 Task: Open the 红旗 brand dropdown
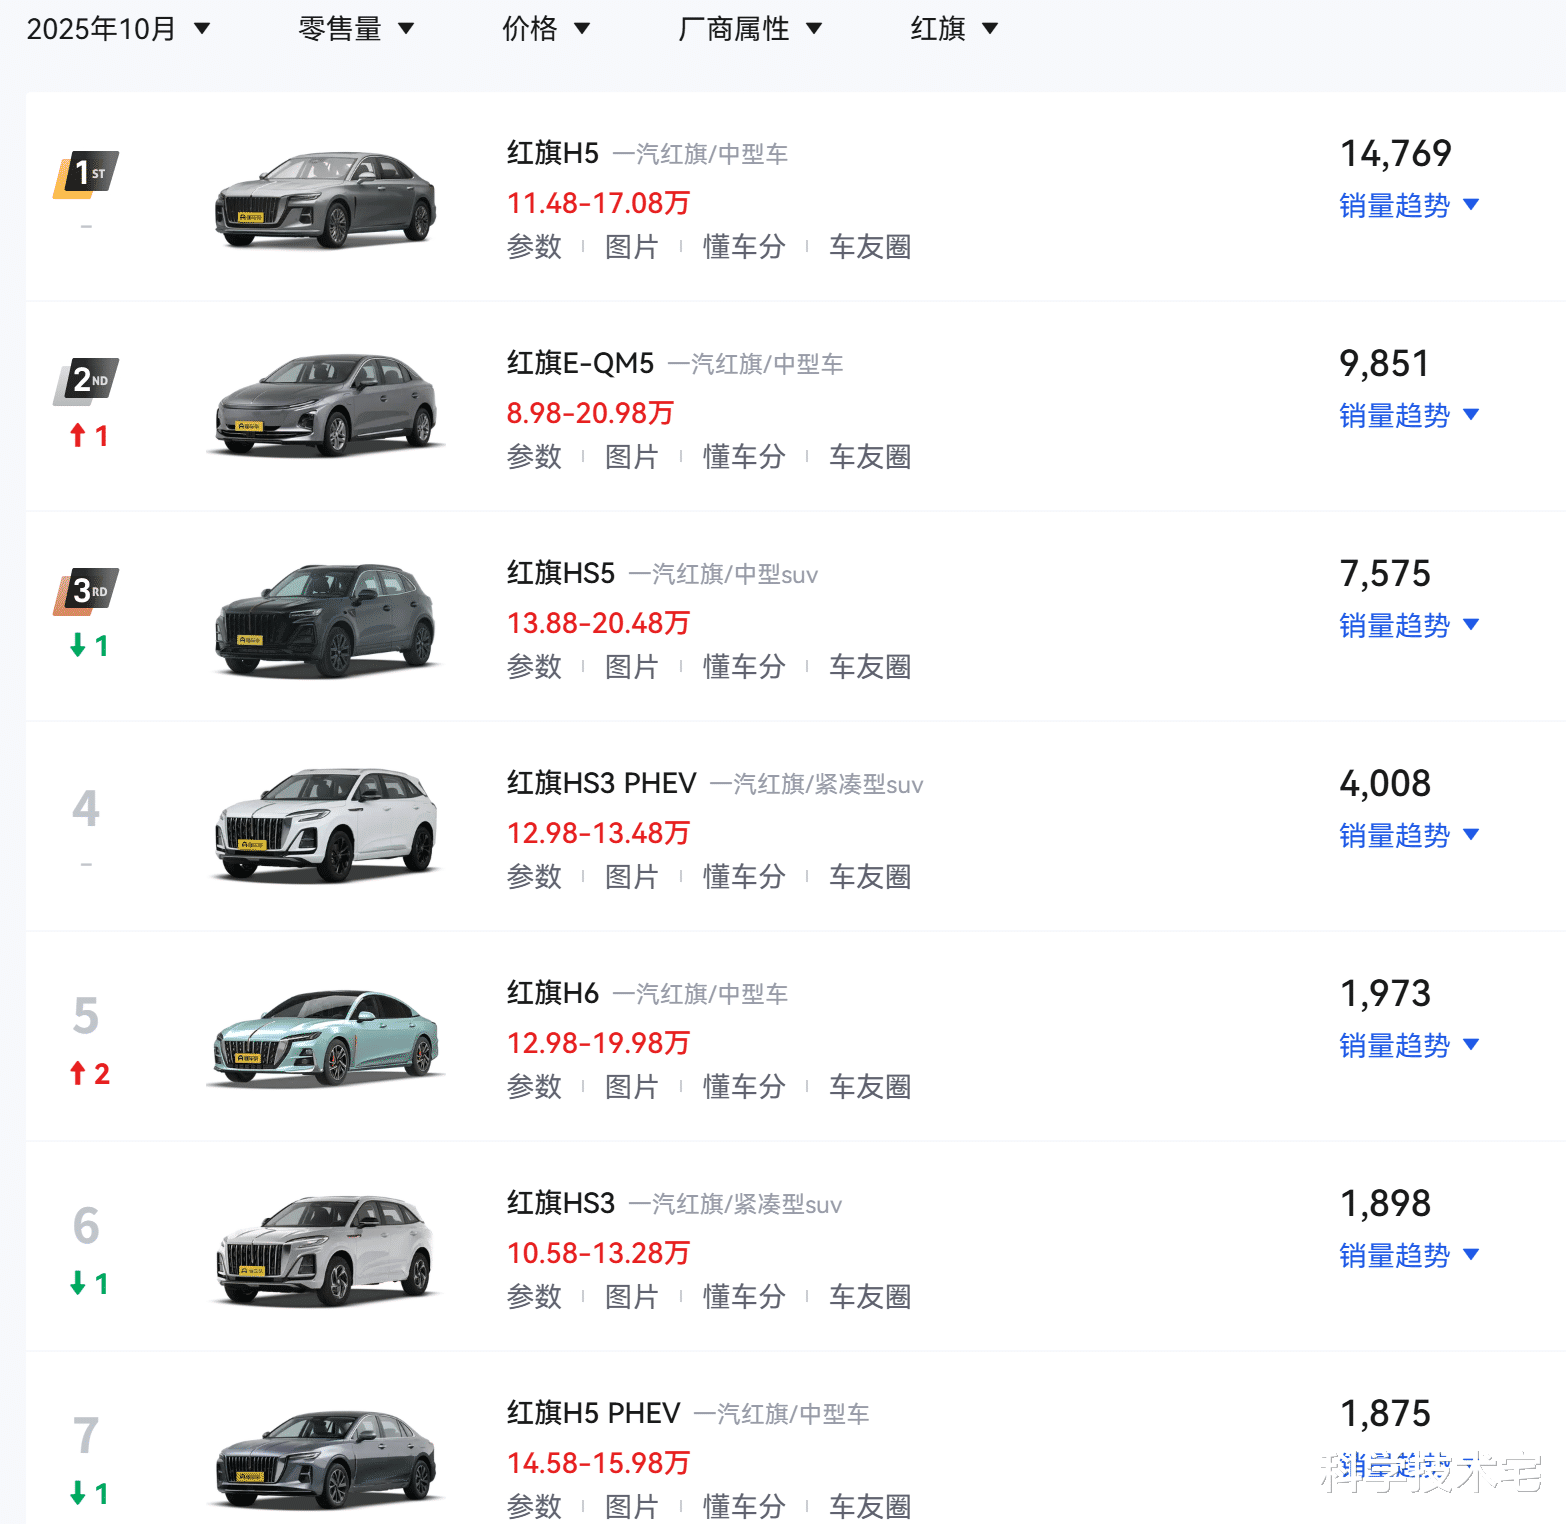(954, 29)
